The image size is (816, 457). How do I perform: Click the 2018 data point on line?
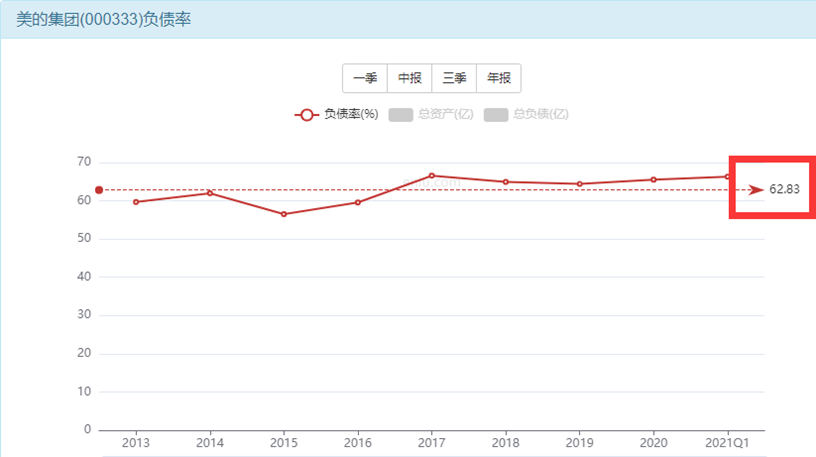tap(505, 182)
